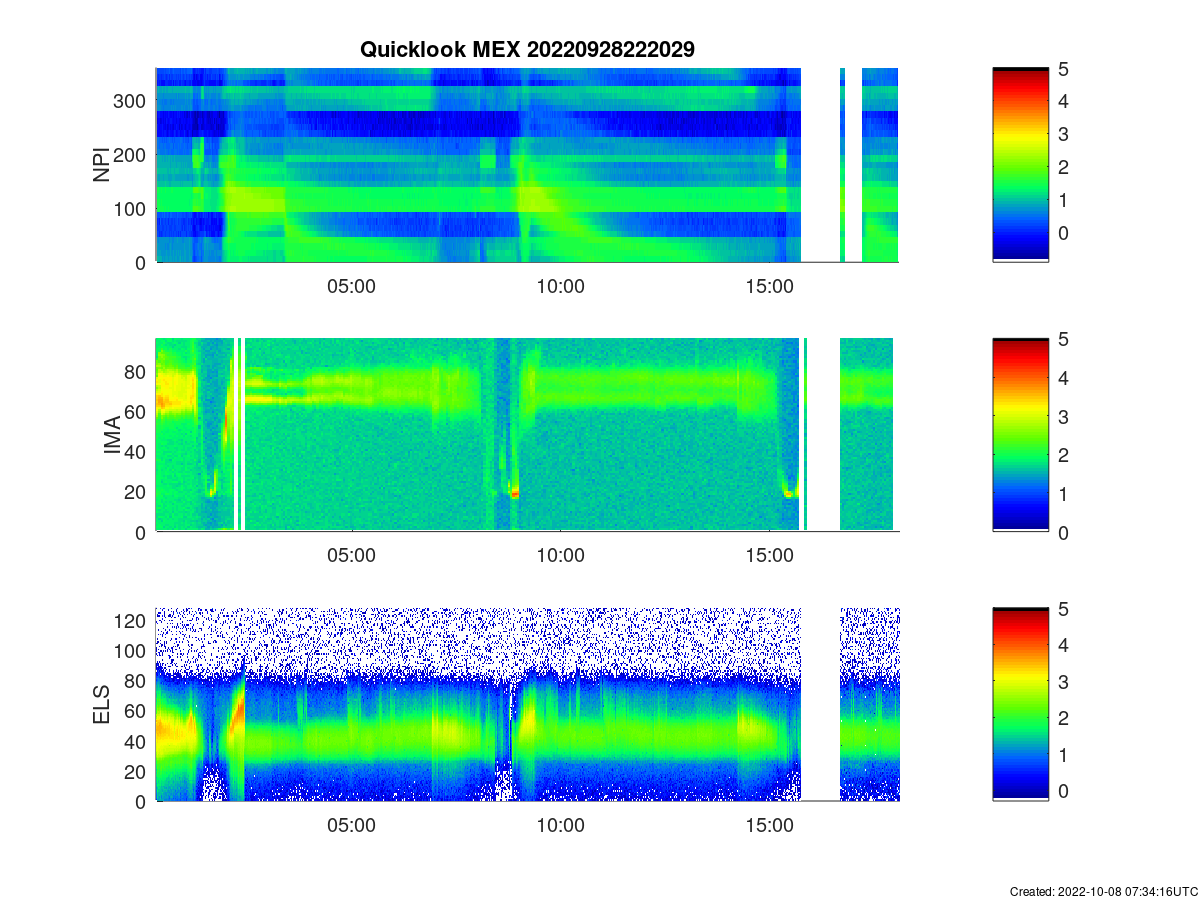Click the ELS panel colorbar

(x=1020, y=704)
